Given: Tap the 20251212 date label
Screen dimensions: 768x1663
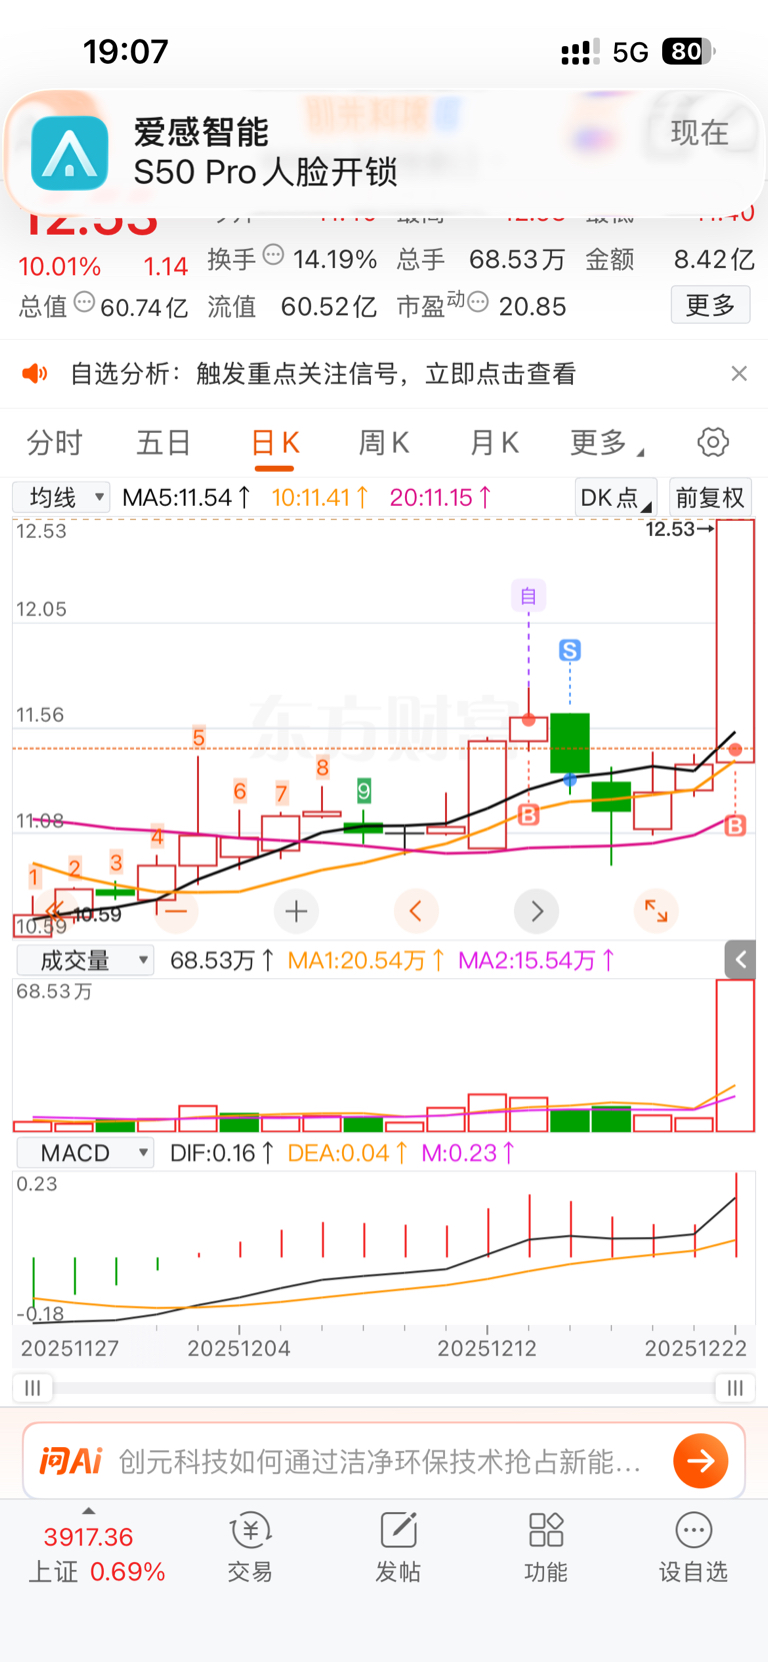Looking at the screenshot, I should (487, 1348).
